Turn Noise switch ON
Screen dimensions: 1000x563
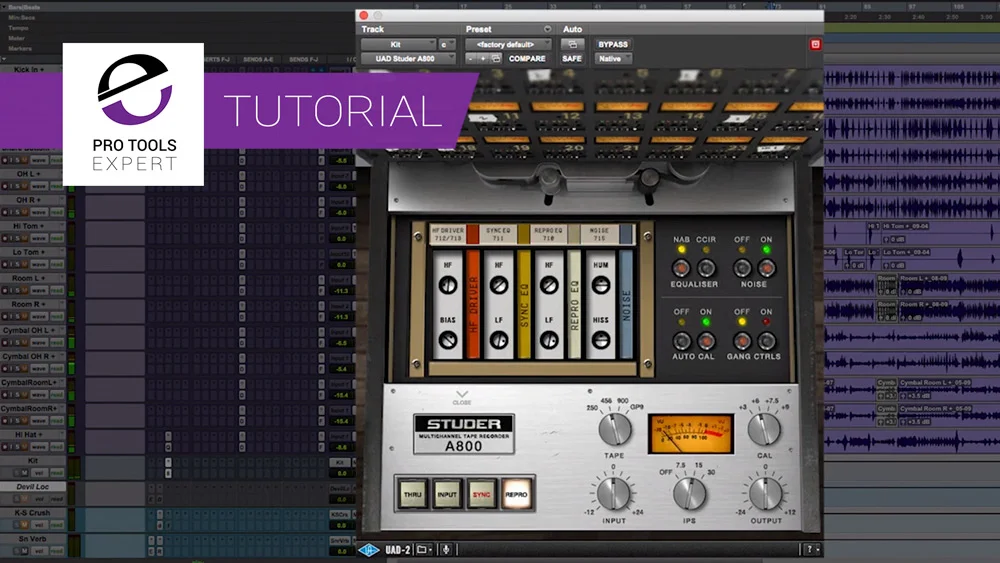766,268
